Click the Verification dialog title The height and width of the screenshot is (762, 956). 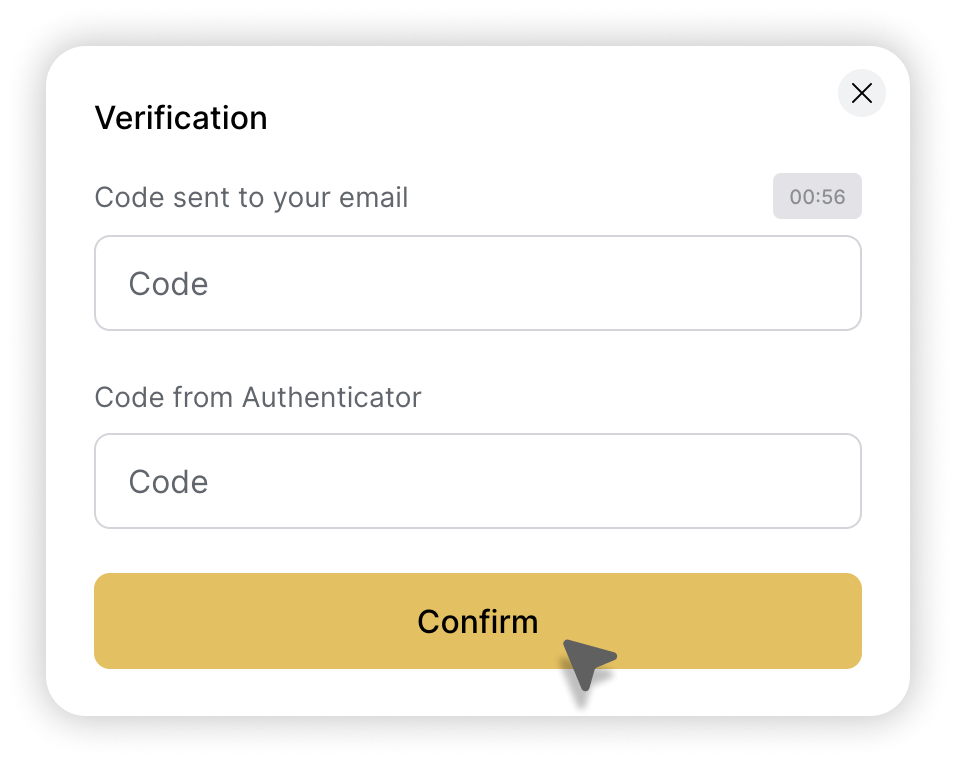181,117
